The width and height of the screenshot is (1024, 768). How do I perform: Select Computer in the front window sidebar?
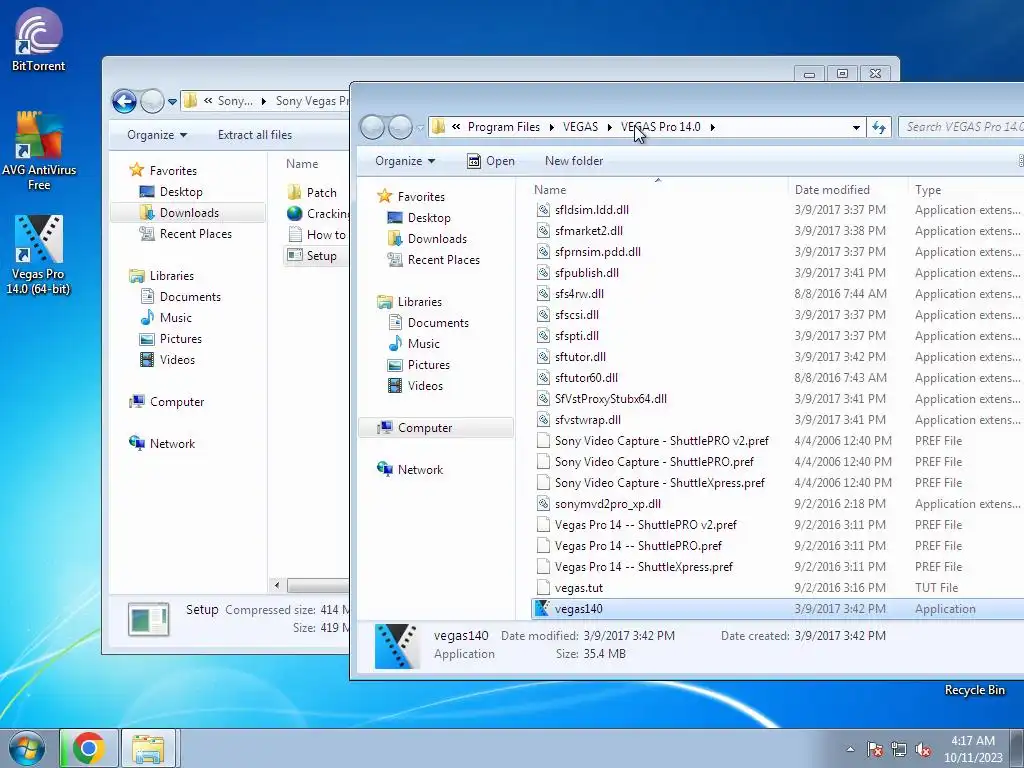point(436,428)
